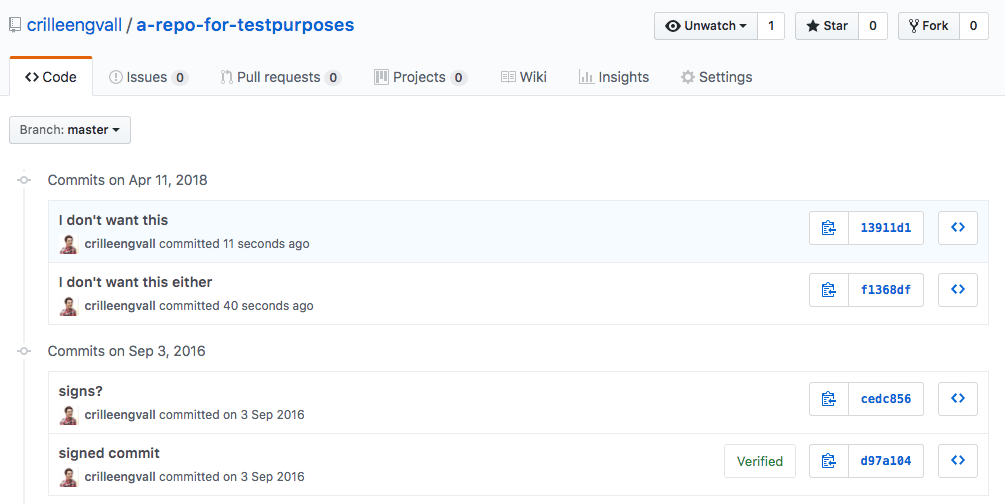View watchers count of 1
The height and width of the screenshot is (504, 1005).
click(x=771, y=26)
